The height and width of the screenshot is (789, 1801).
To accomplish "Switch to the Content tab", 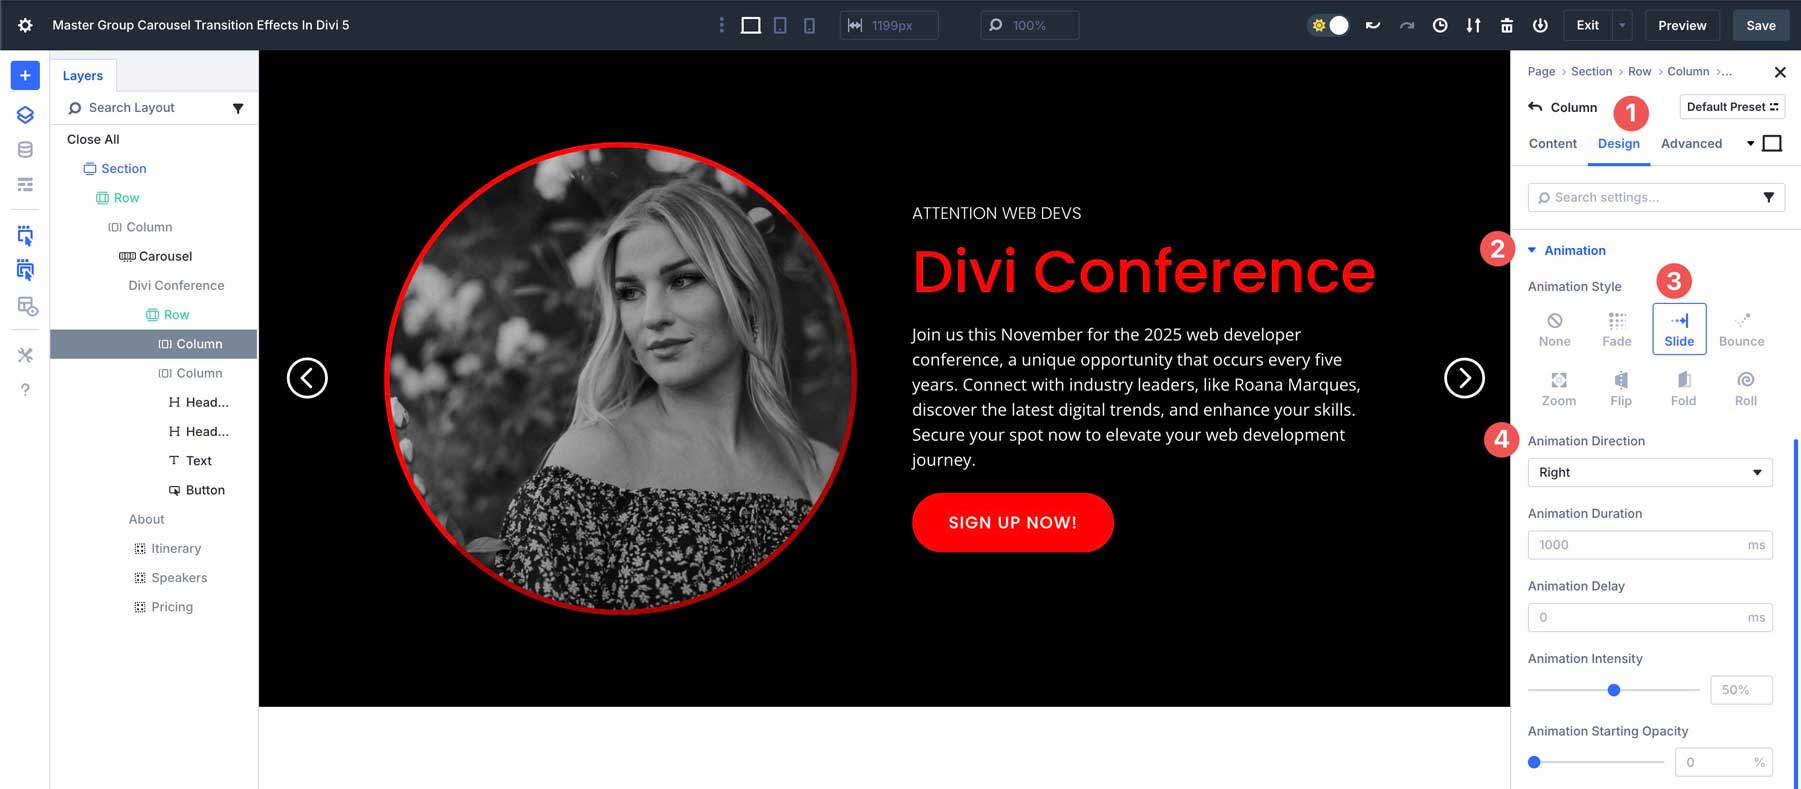I will (1552, 144).
